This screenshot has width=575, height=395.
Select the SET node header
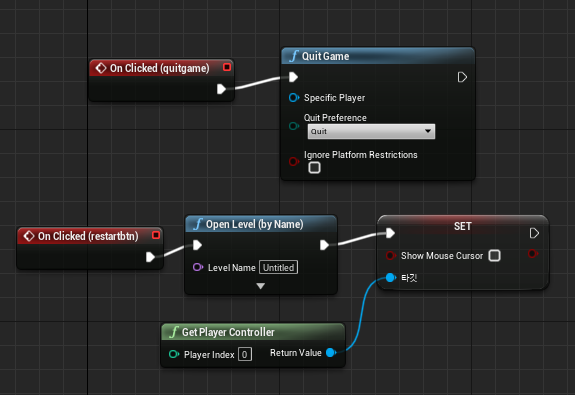click(463, 226)
